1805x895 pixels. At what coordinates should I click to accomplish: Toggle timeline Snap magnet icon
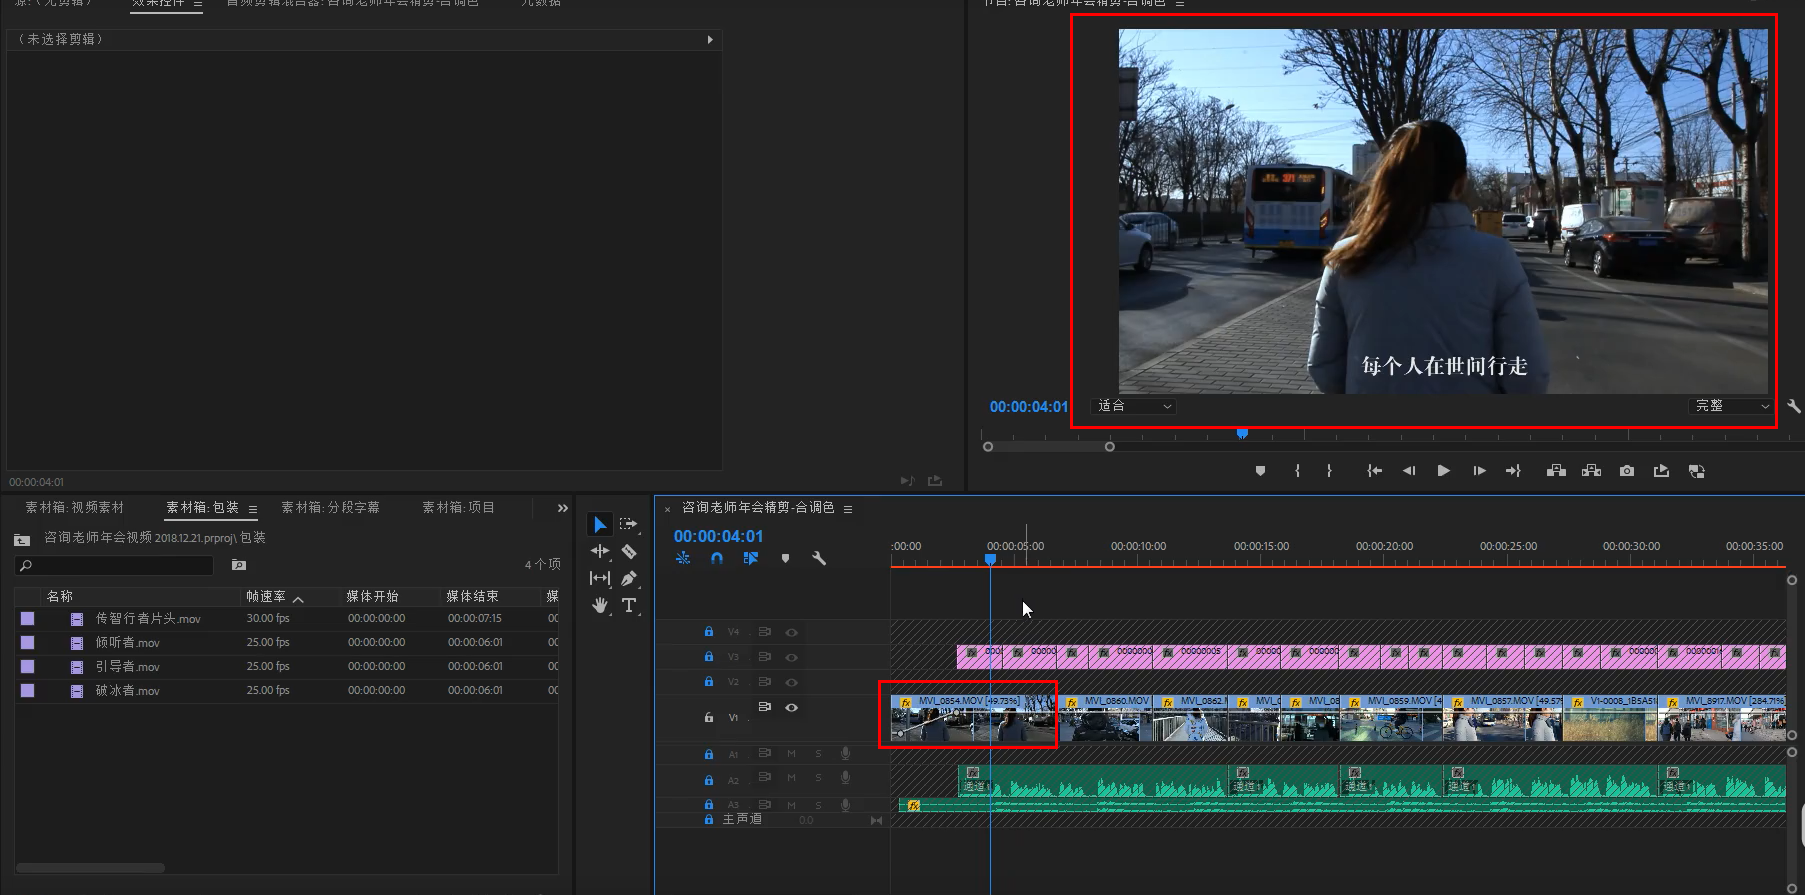coord(717,558)
